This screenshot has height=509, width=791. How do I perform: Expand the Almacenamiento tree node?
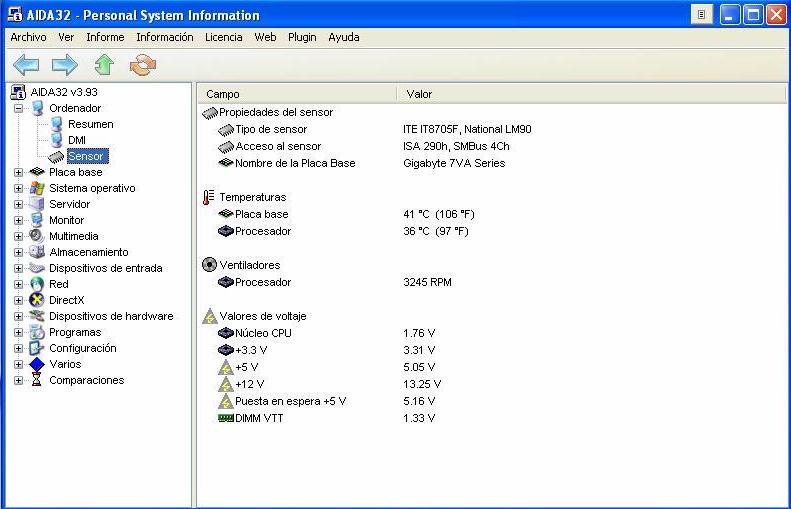click(19, 252)
